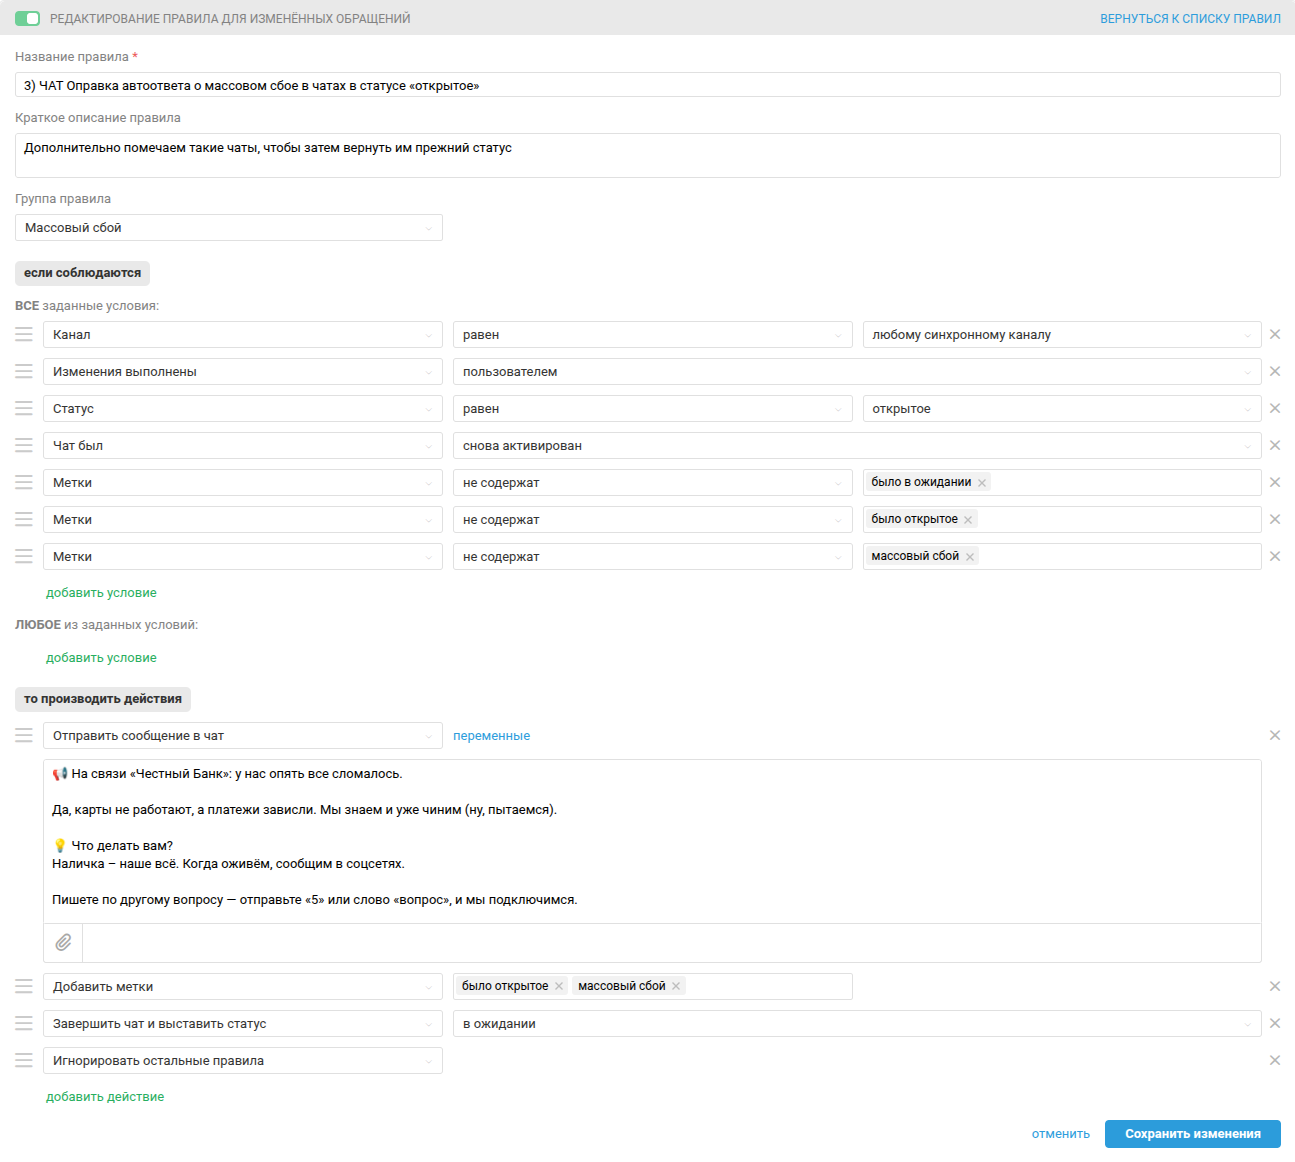Open the 'Группа правила' dropdown
Screen dimensions: 1295x1162
click(228, 228)
